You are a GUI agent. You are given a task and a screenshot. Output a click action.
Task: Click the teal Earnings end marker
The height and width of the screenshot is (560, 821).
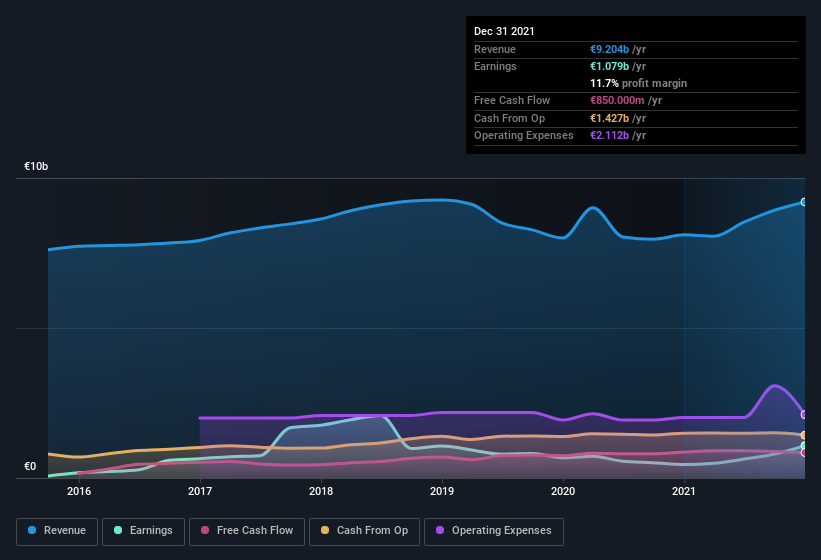(x=804, y=446)
